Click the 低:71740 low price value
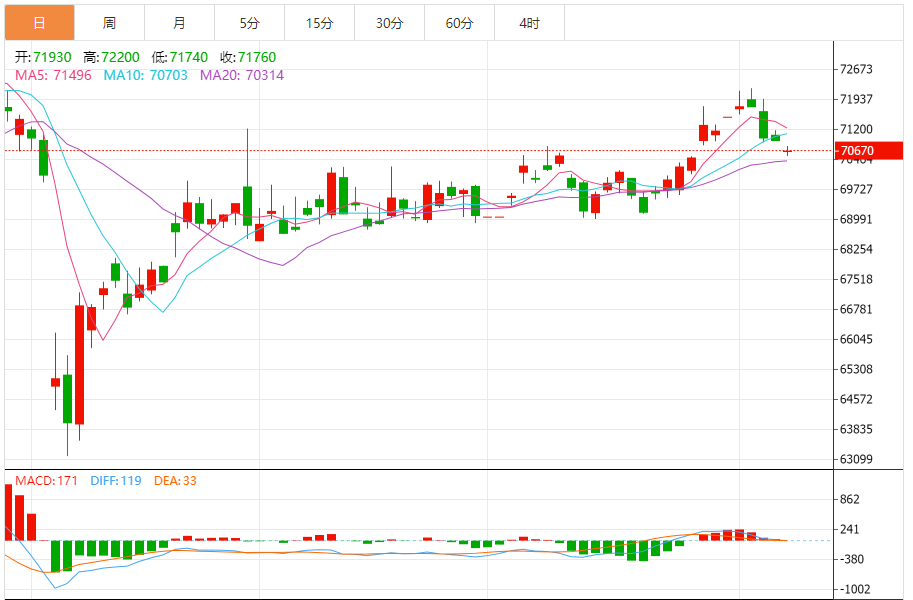This screenshot has height=600, width=913. (x=179, y=57)
